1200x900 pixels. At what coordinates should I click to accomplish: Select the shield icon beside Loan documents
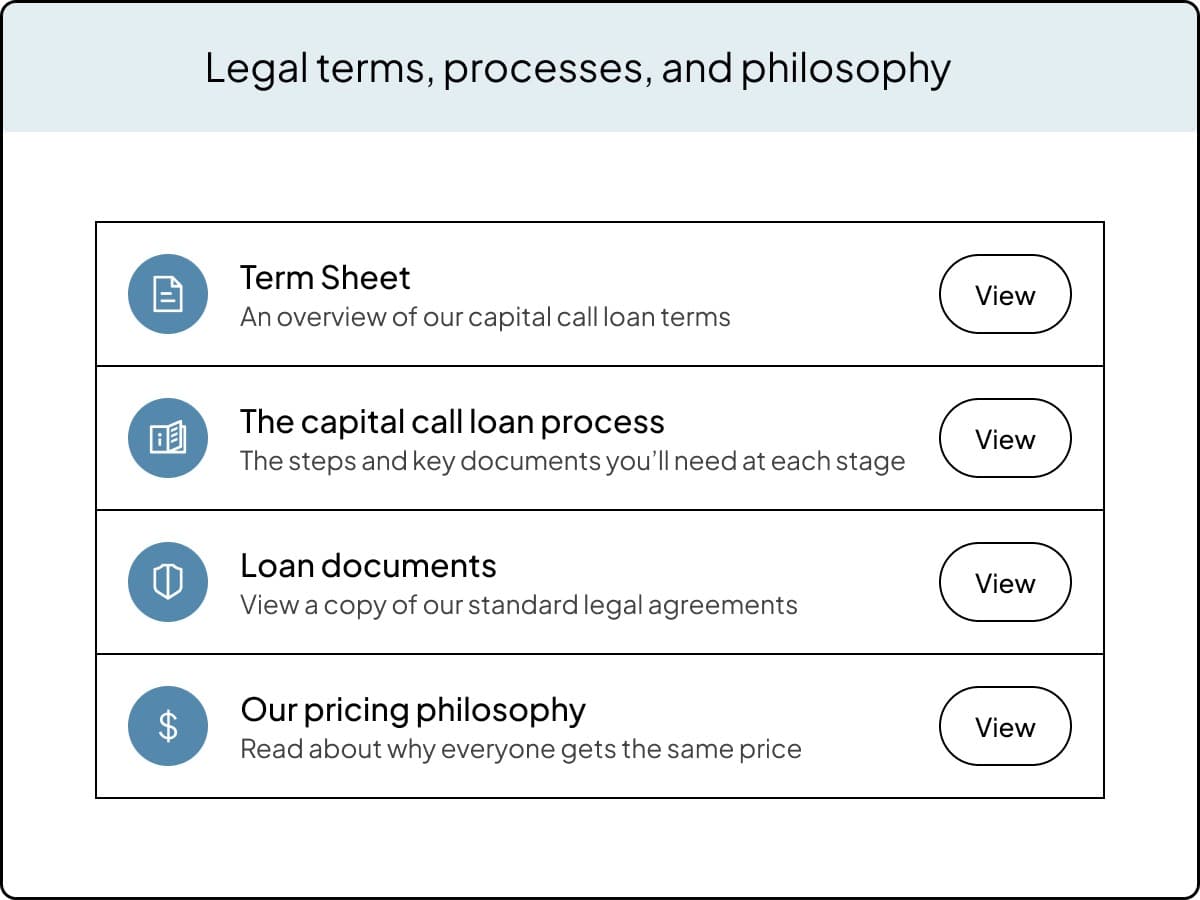(x=167, y=582)
